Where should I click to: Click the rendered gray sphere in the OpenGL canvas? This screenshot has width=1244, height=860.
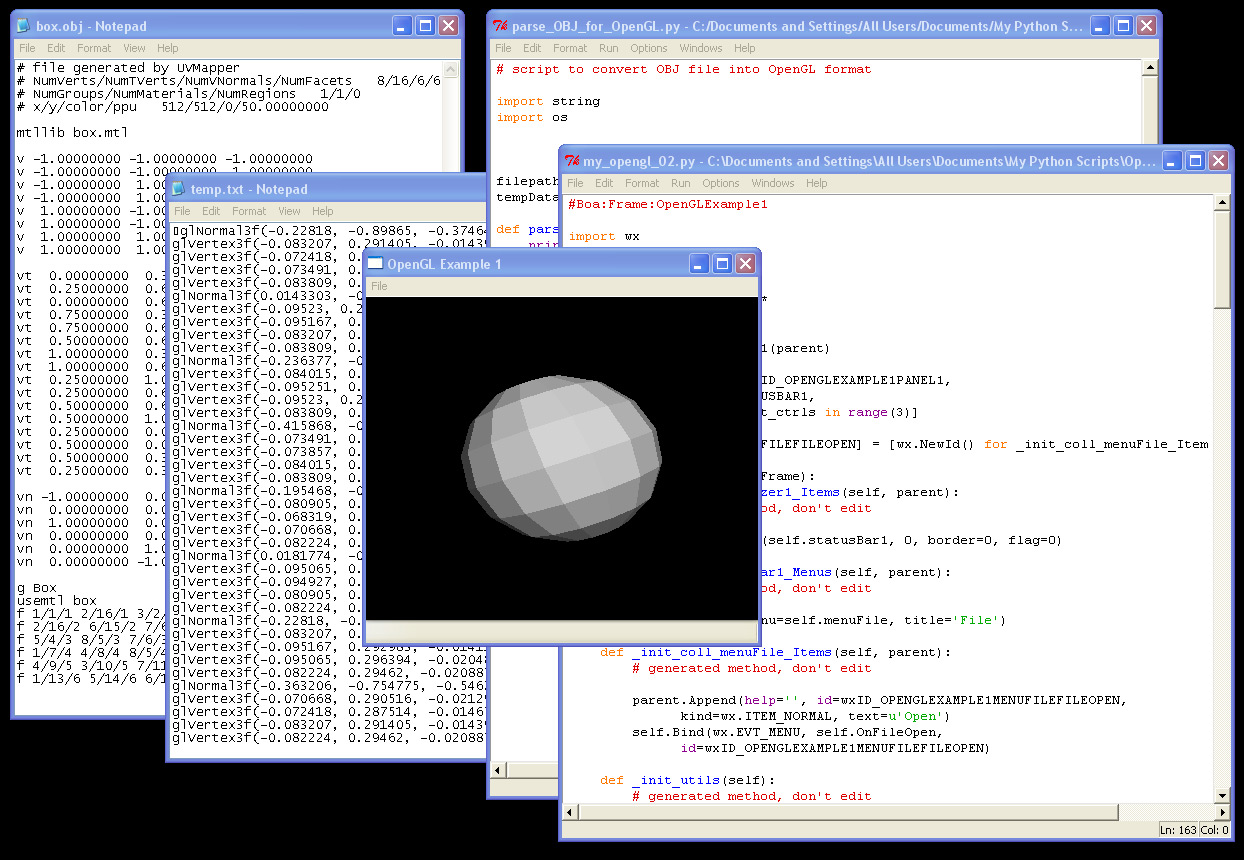(560, 456)
